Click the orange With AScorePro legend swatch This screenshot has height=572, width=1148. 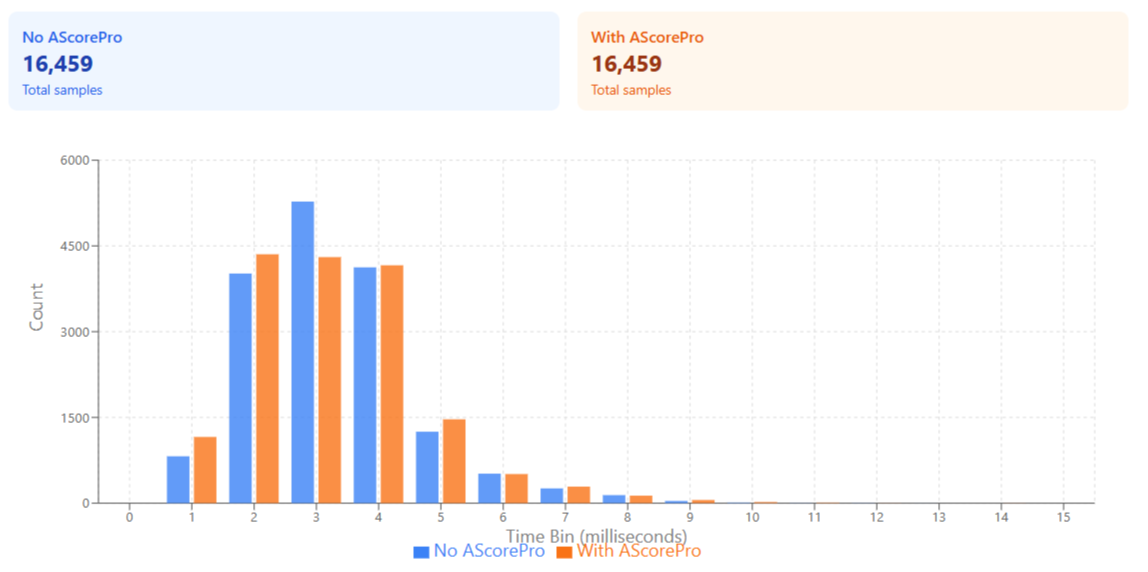(564, 551)
